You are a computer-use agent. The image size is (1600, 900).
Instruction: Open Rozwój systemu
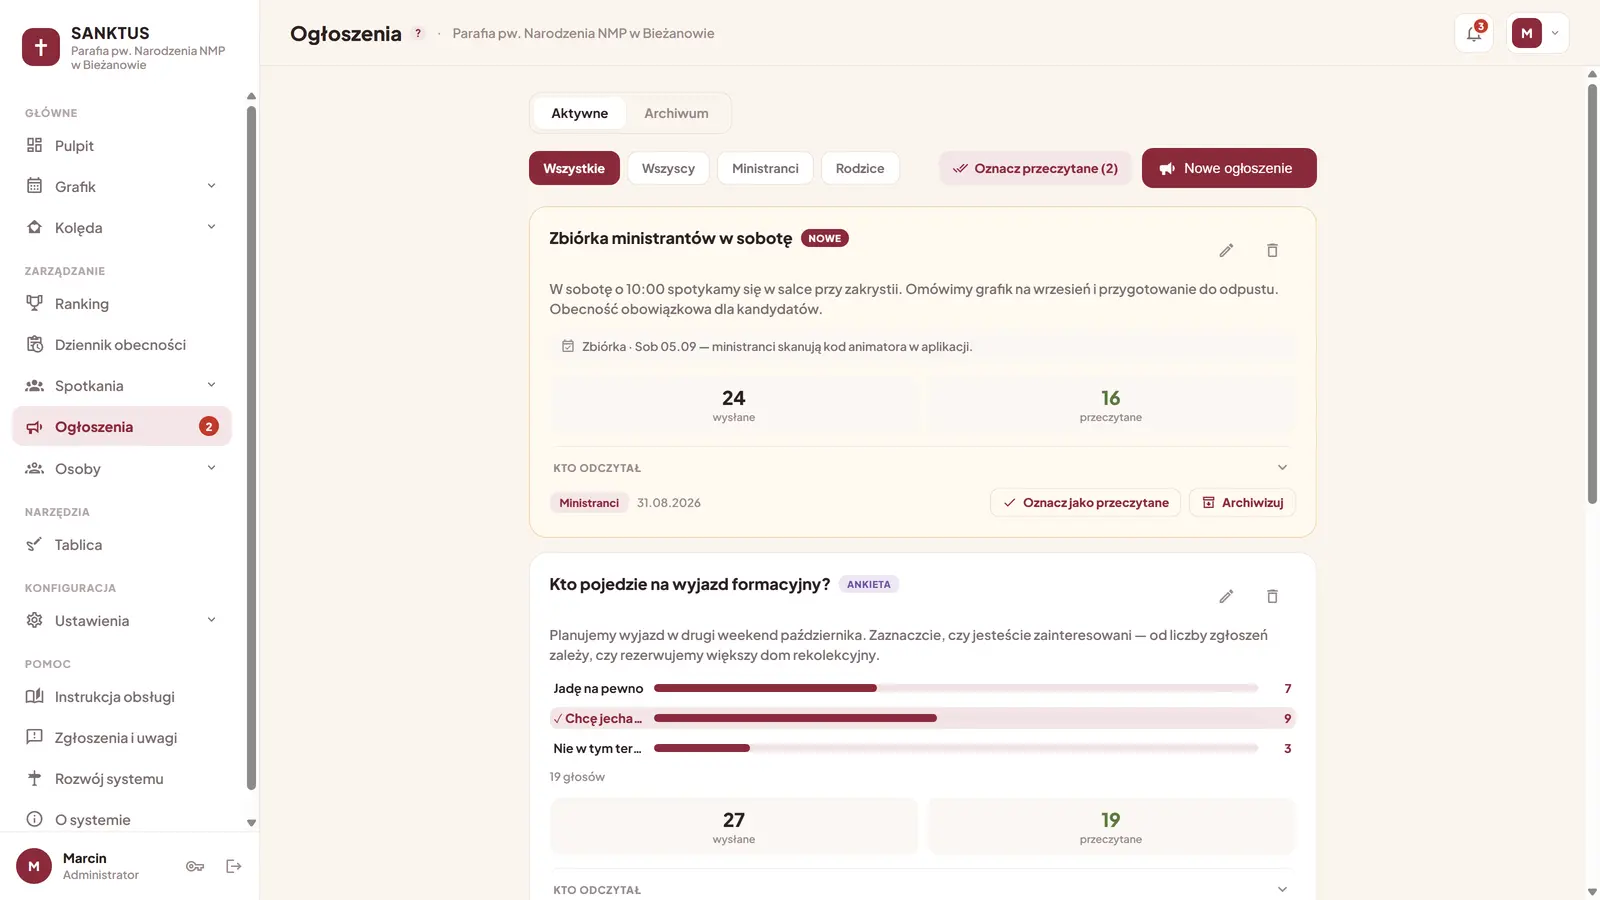pos(122,779)
